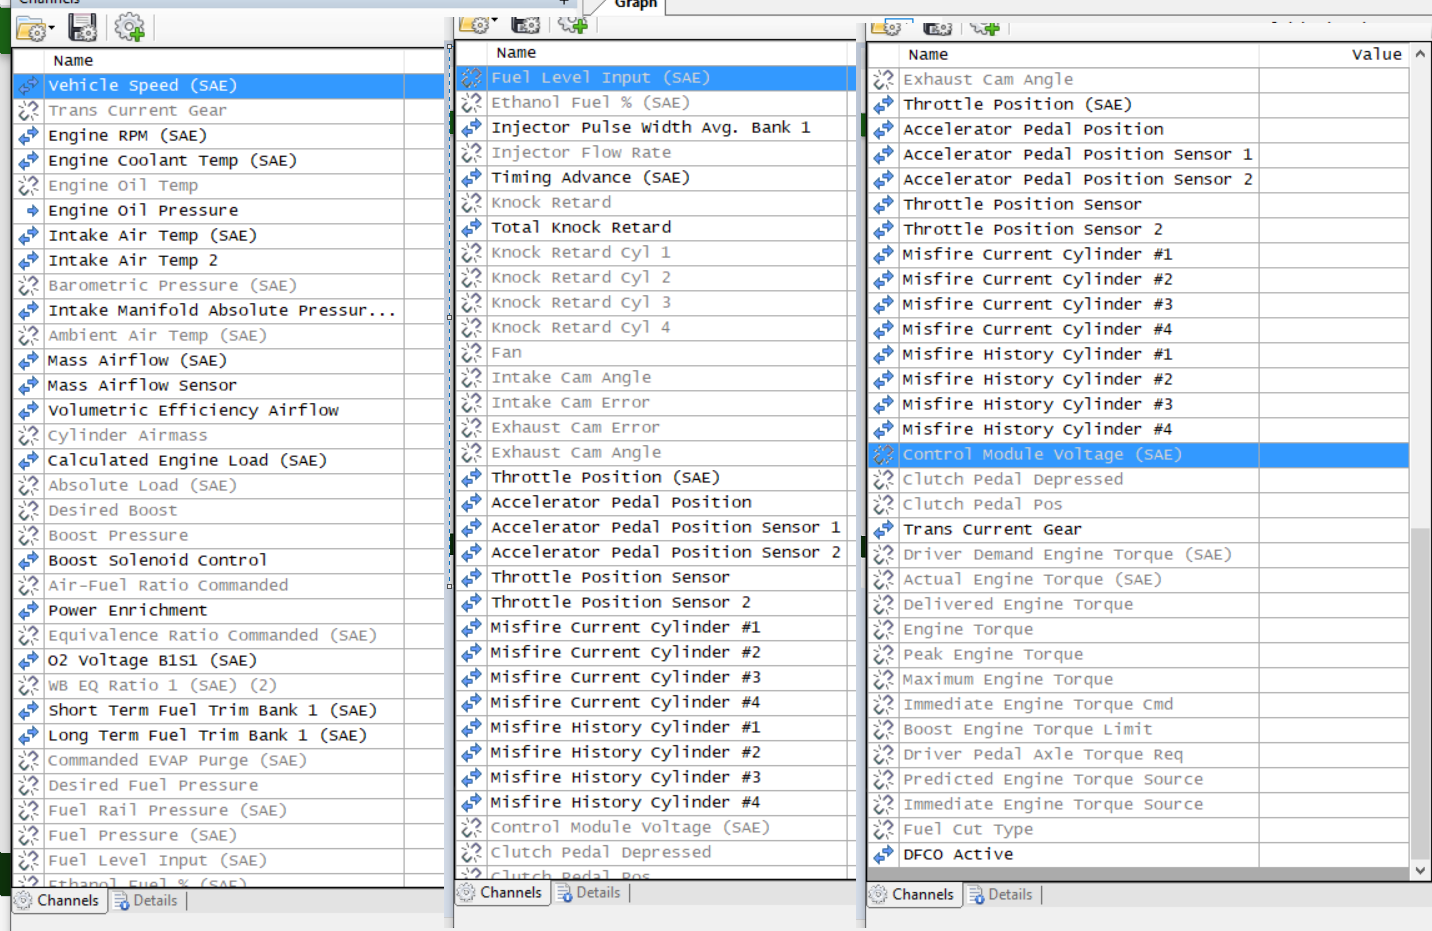This screenshot has height=931, width=1432.
Task: Select Intake Manifold Absolute Pressure row
Action: click(x=228, y=311)
